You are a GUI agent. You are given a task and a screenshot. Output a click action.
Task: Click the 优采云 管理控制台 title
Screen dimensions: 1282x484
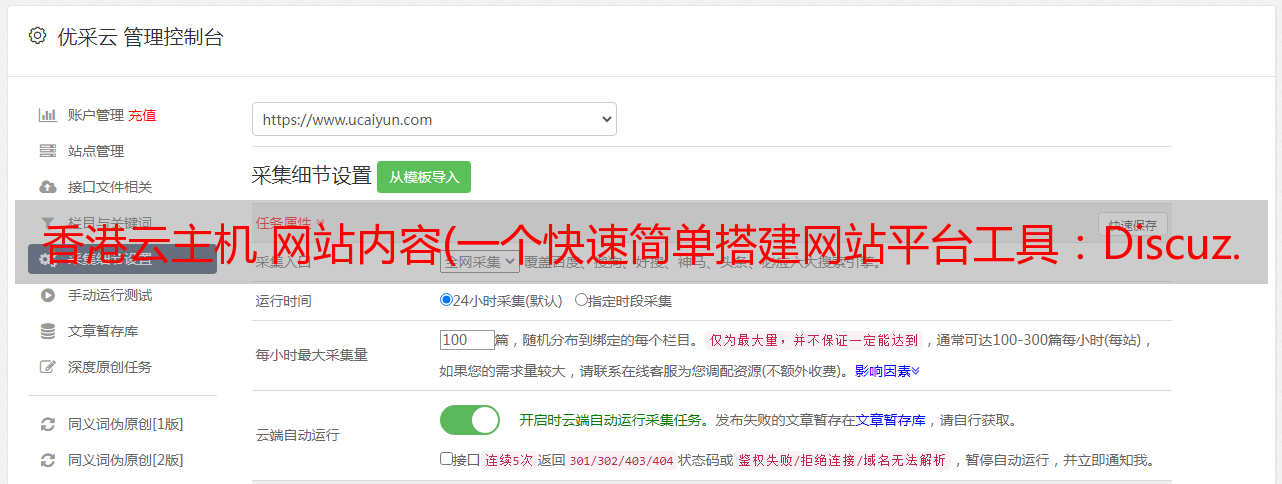pyautogui.click(x=139, y=37)
